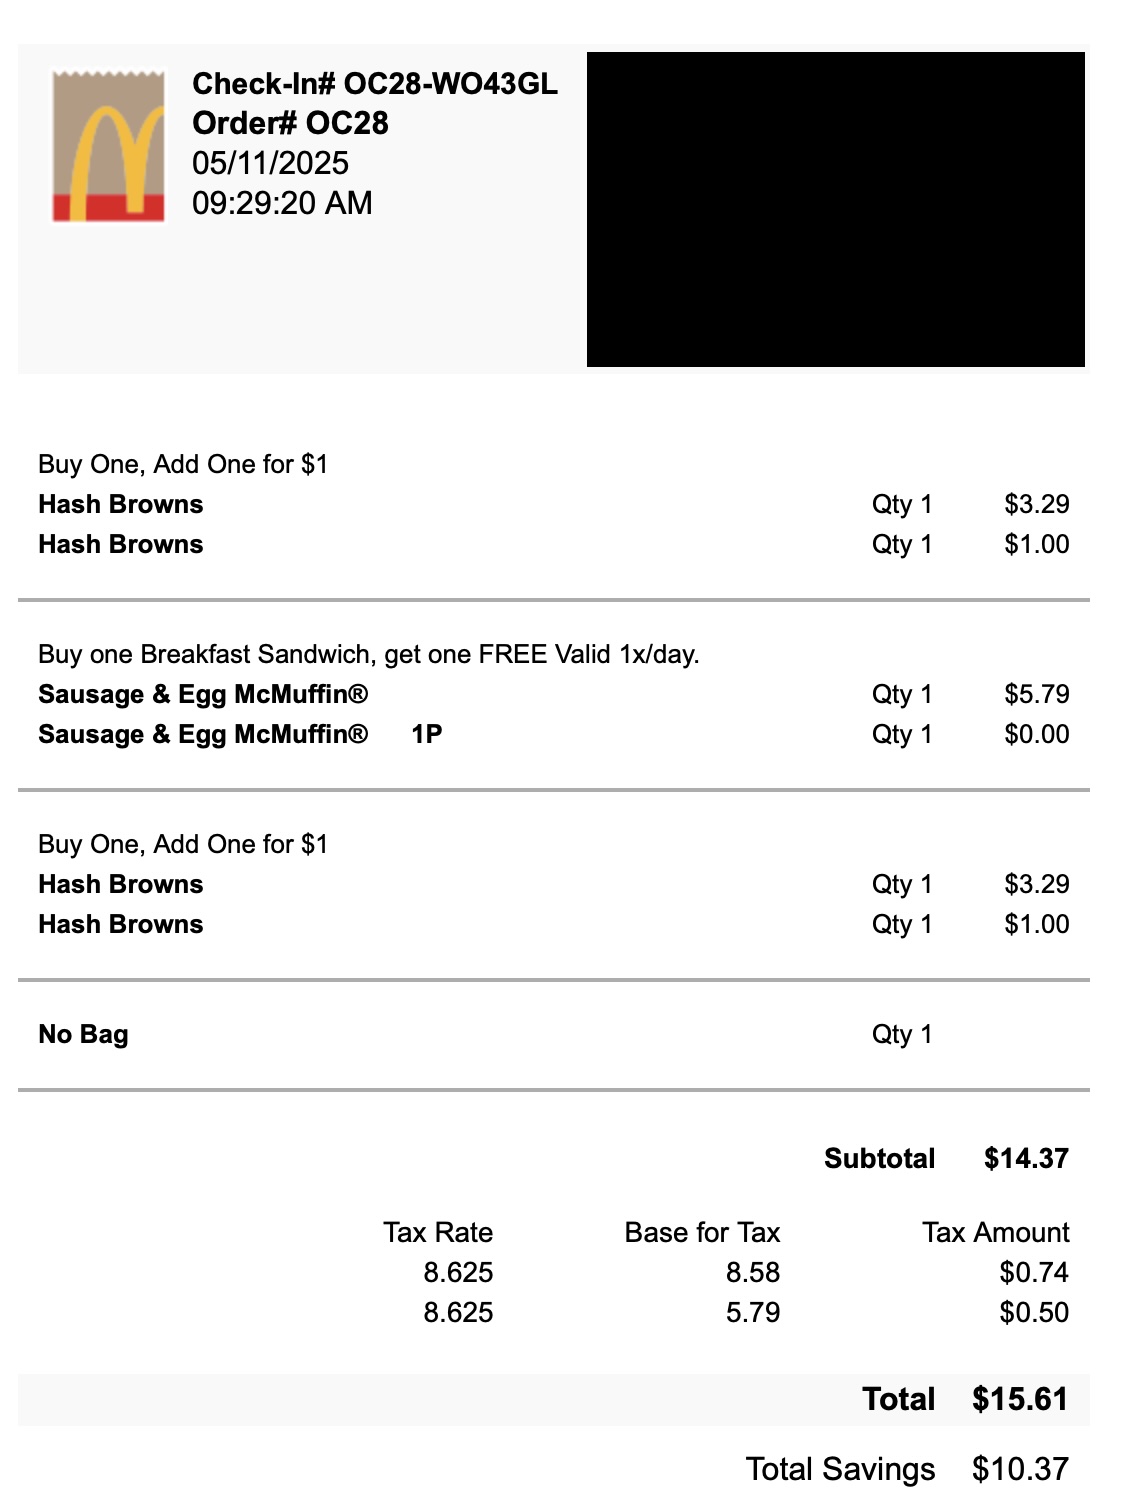The width and height of the screenshot is (1130, 1512).
Task: Click the 8.58 base for tax value
Action: 752,1273
